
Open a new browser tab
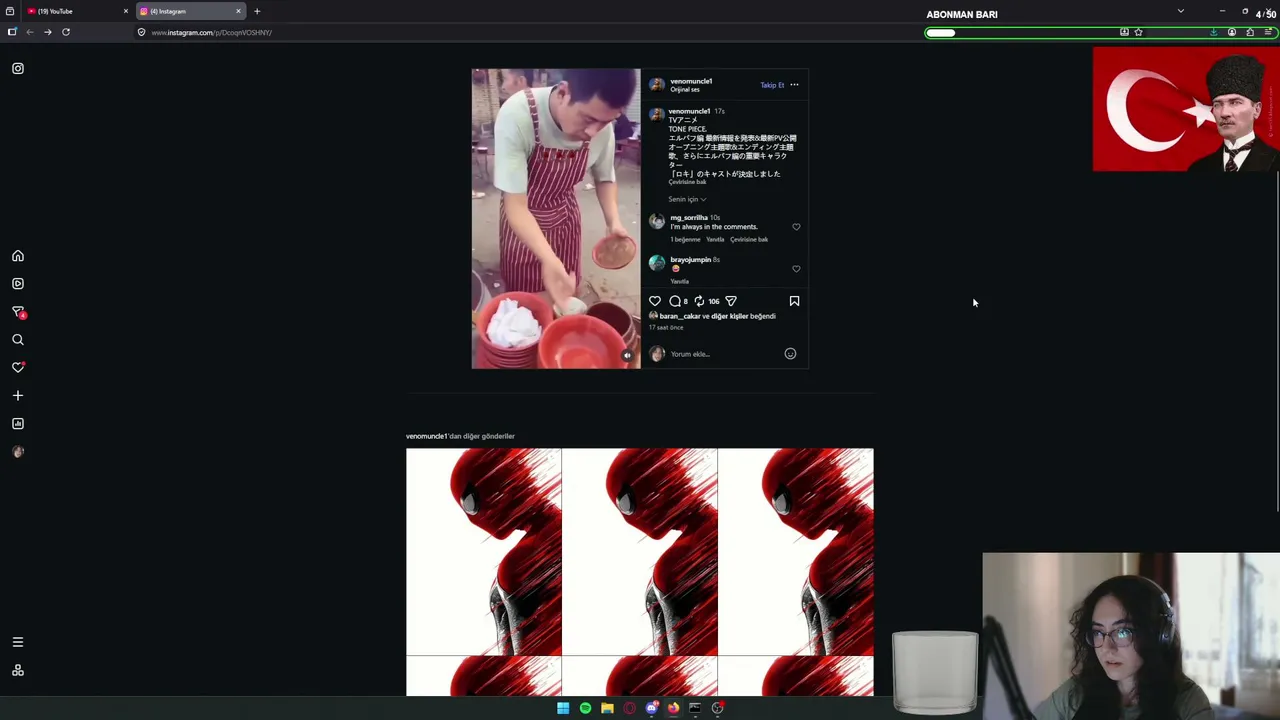257,11
